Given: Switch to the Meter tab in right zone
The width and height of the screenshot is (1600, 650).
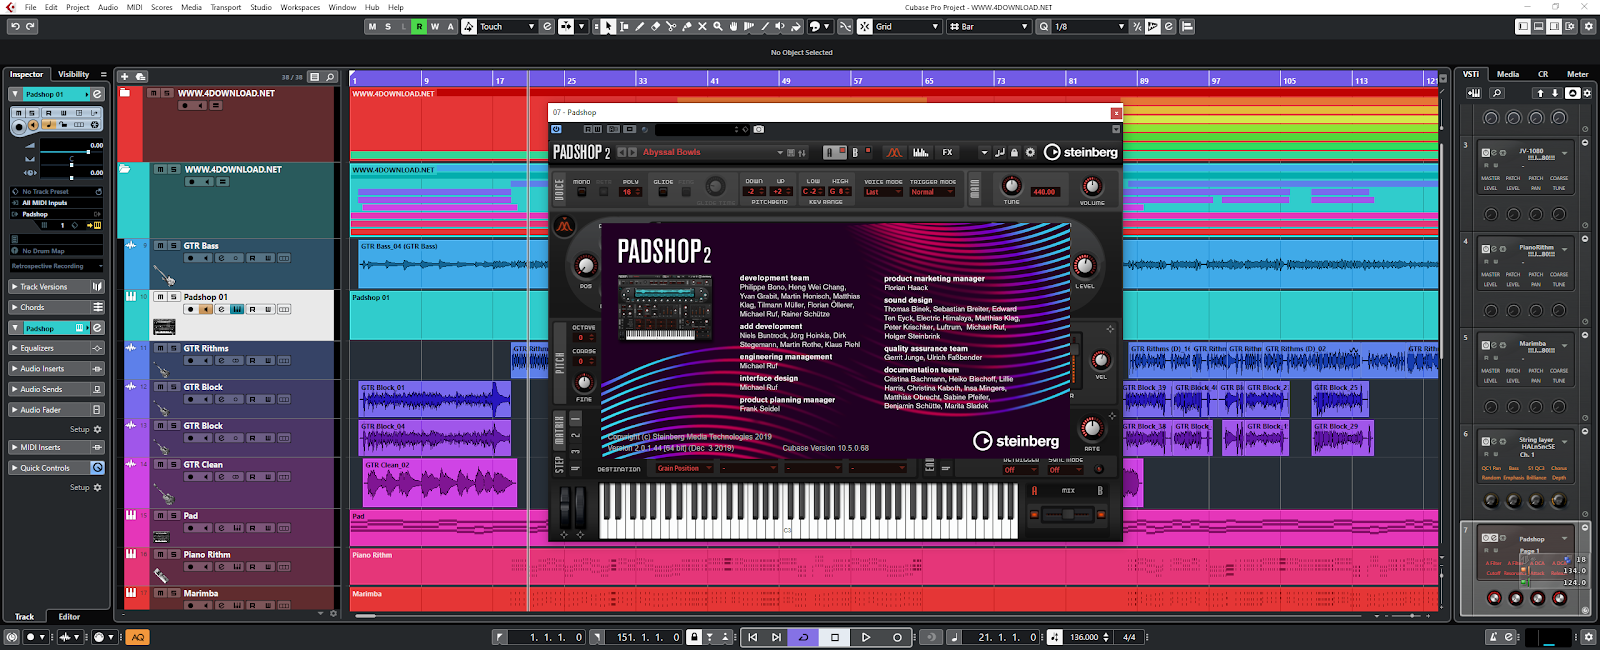Looking at the screenshot, I should coord(1577,74).
